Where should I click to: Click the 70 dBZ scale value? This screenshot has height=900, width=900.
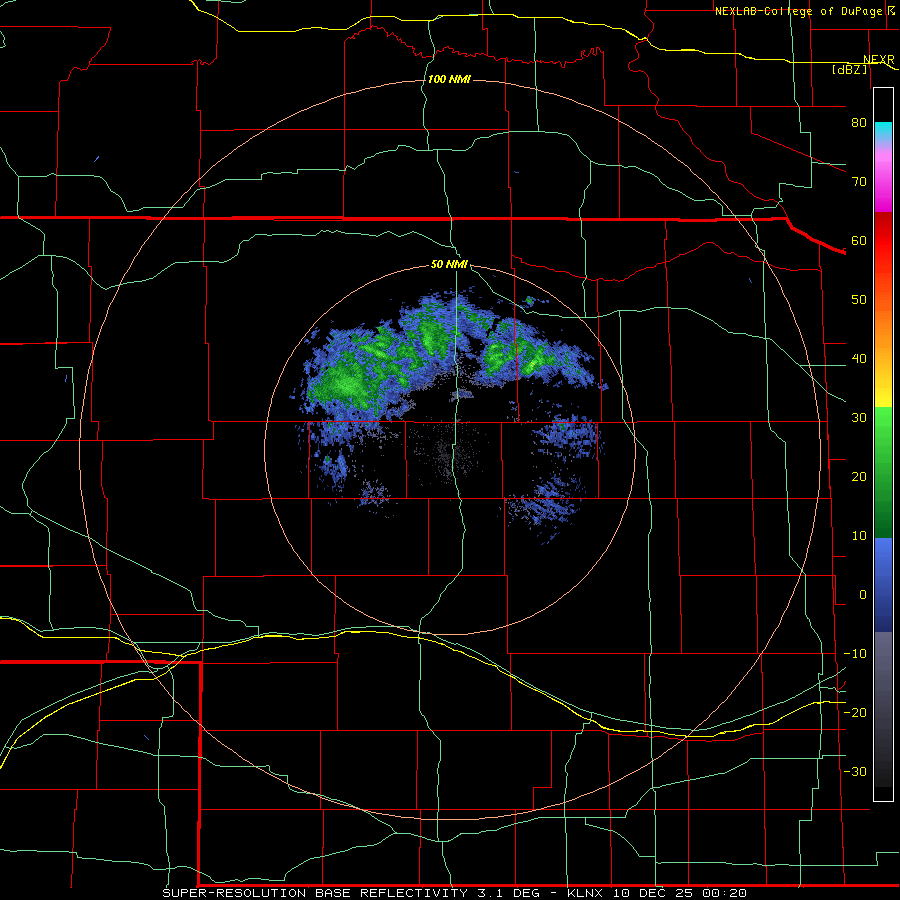(x=859, y=181)
